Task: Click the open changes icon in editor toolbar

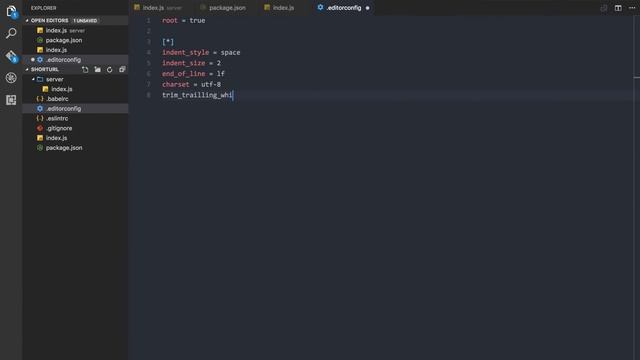Action: coord(604,8)
